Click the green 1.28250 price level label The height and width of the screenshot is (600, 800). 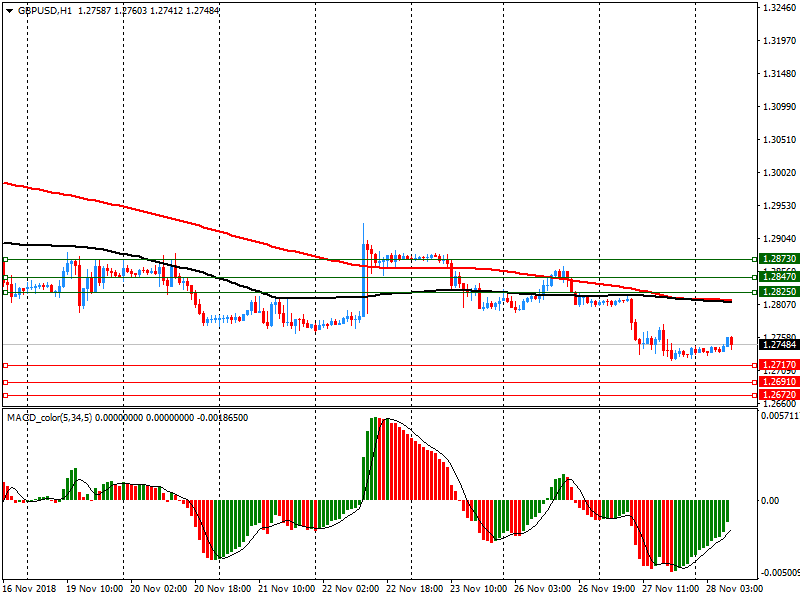coord(777,292)
